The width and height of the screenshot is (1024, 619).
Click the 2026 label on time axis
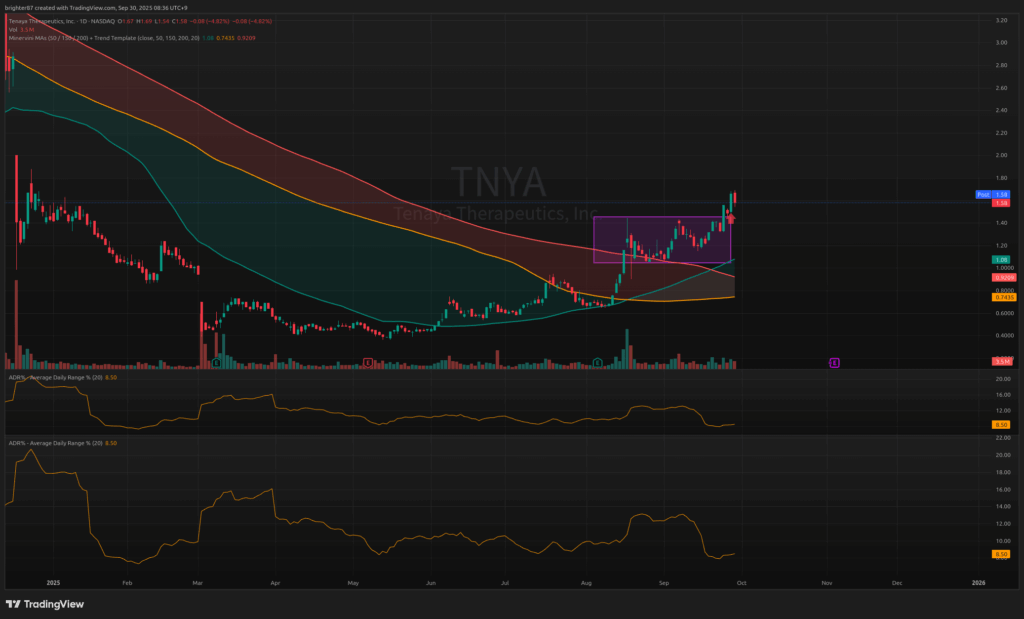pos(978,582)
